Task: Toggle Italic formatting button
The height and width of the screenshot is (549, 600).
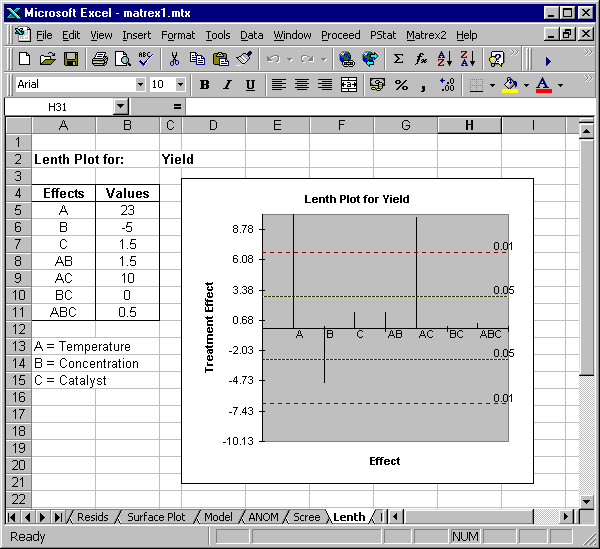Action: pos(228,85)
